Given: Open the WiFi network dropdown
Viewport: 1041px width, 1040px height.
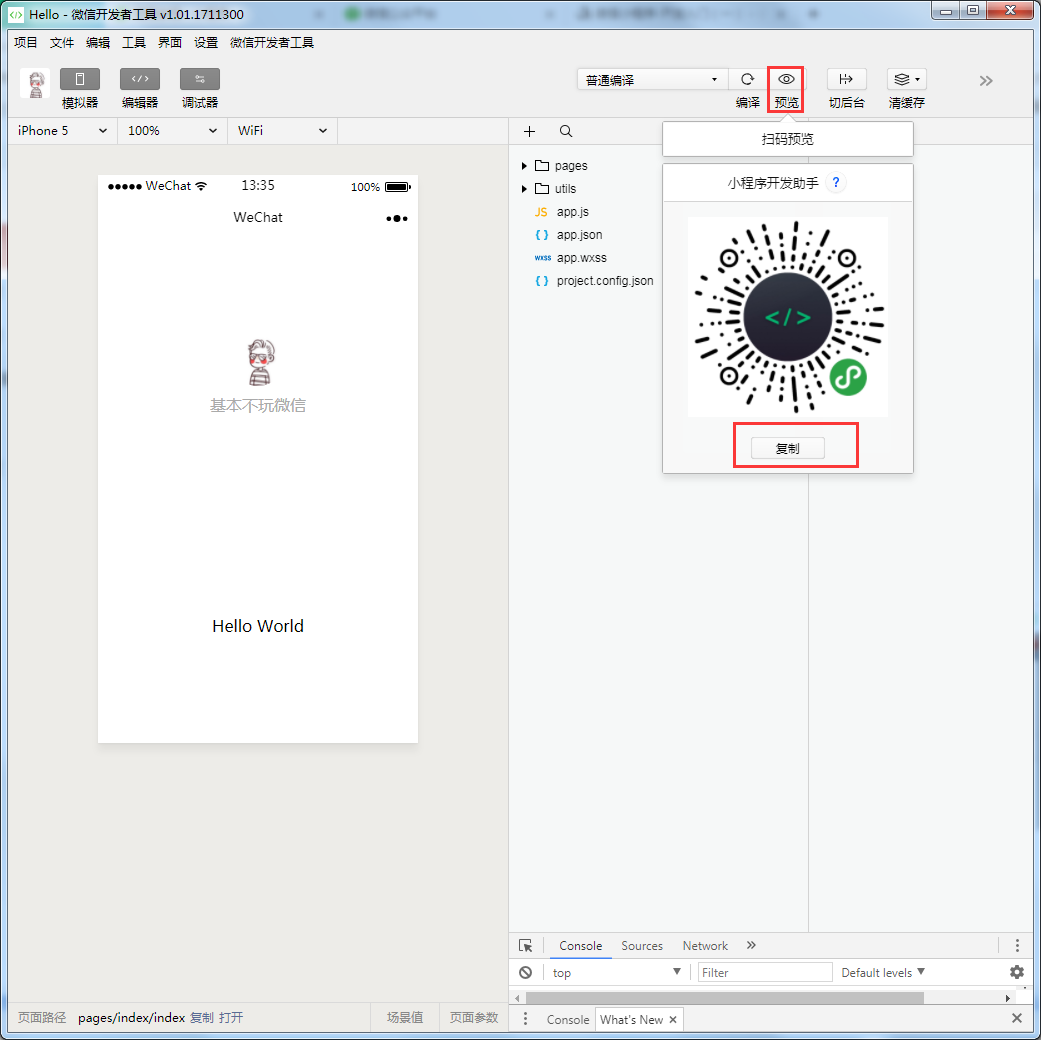Looking at the screenshot, I should [283, 131].
